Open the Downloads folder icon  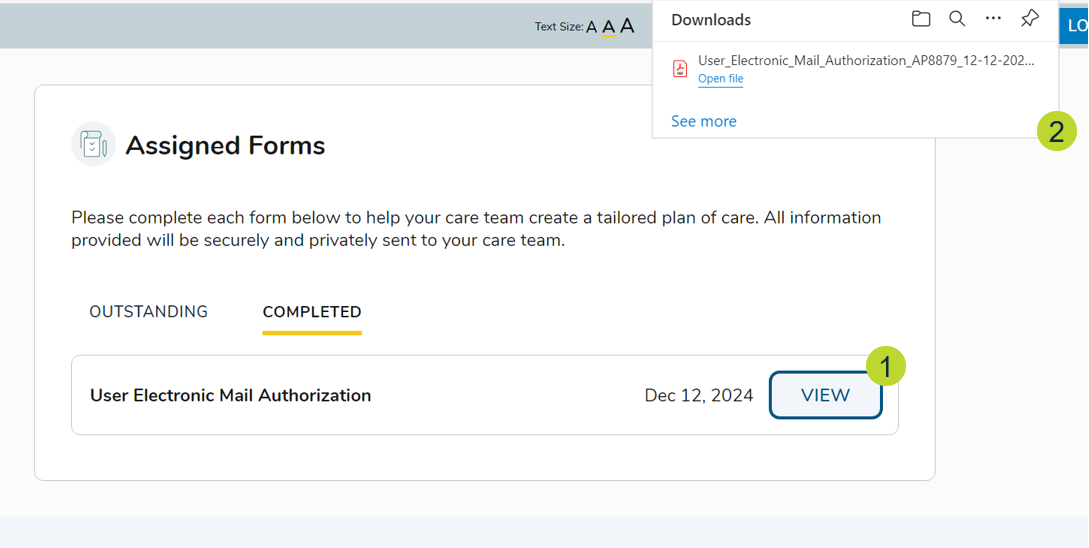tap(921, 19)
